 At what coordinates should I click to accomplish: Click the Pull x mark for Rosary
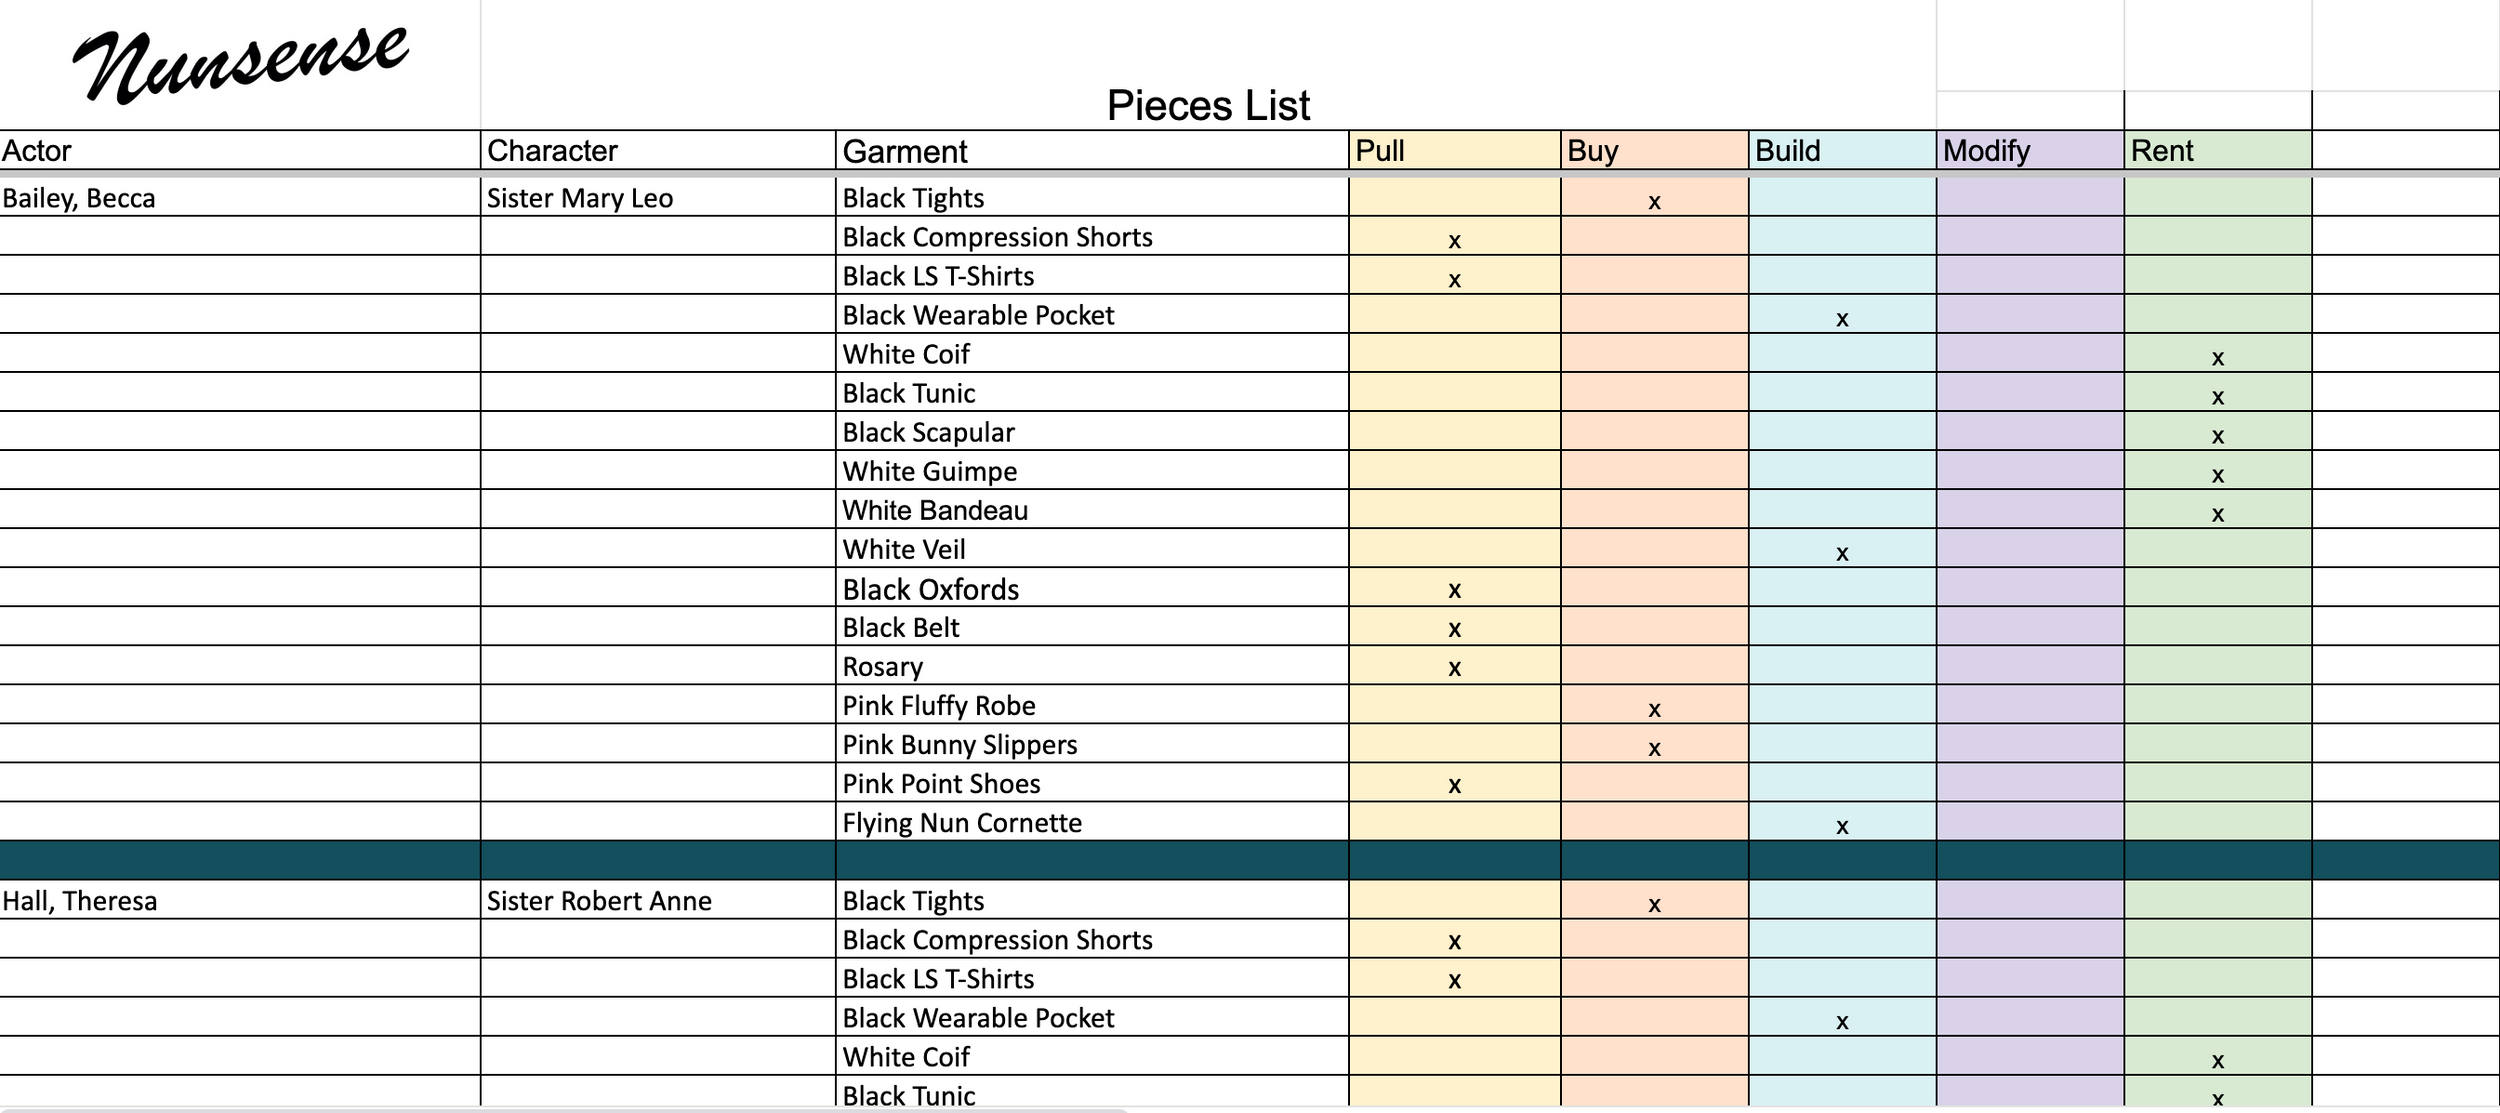pos(1454,668)
